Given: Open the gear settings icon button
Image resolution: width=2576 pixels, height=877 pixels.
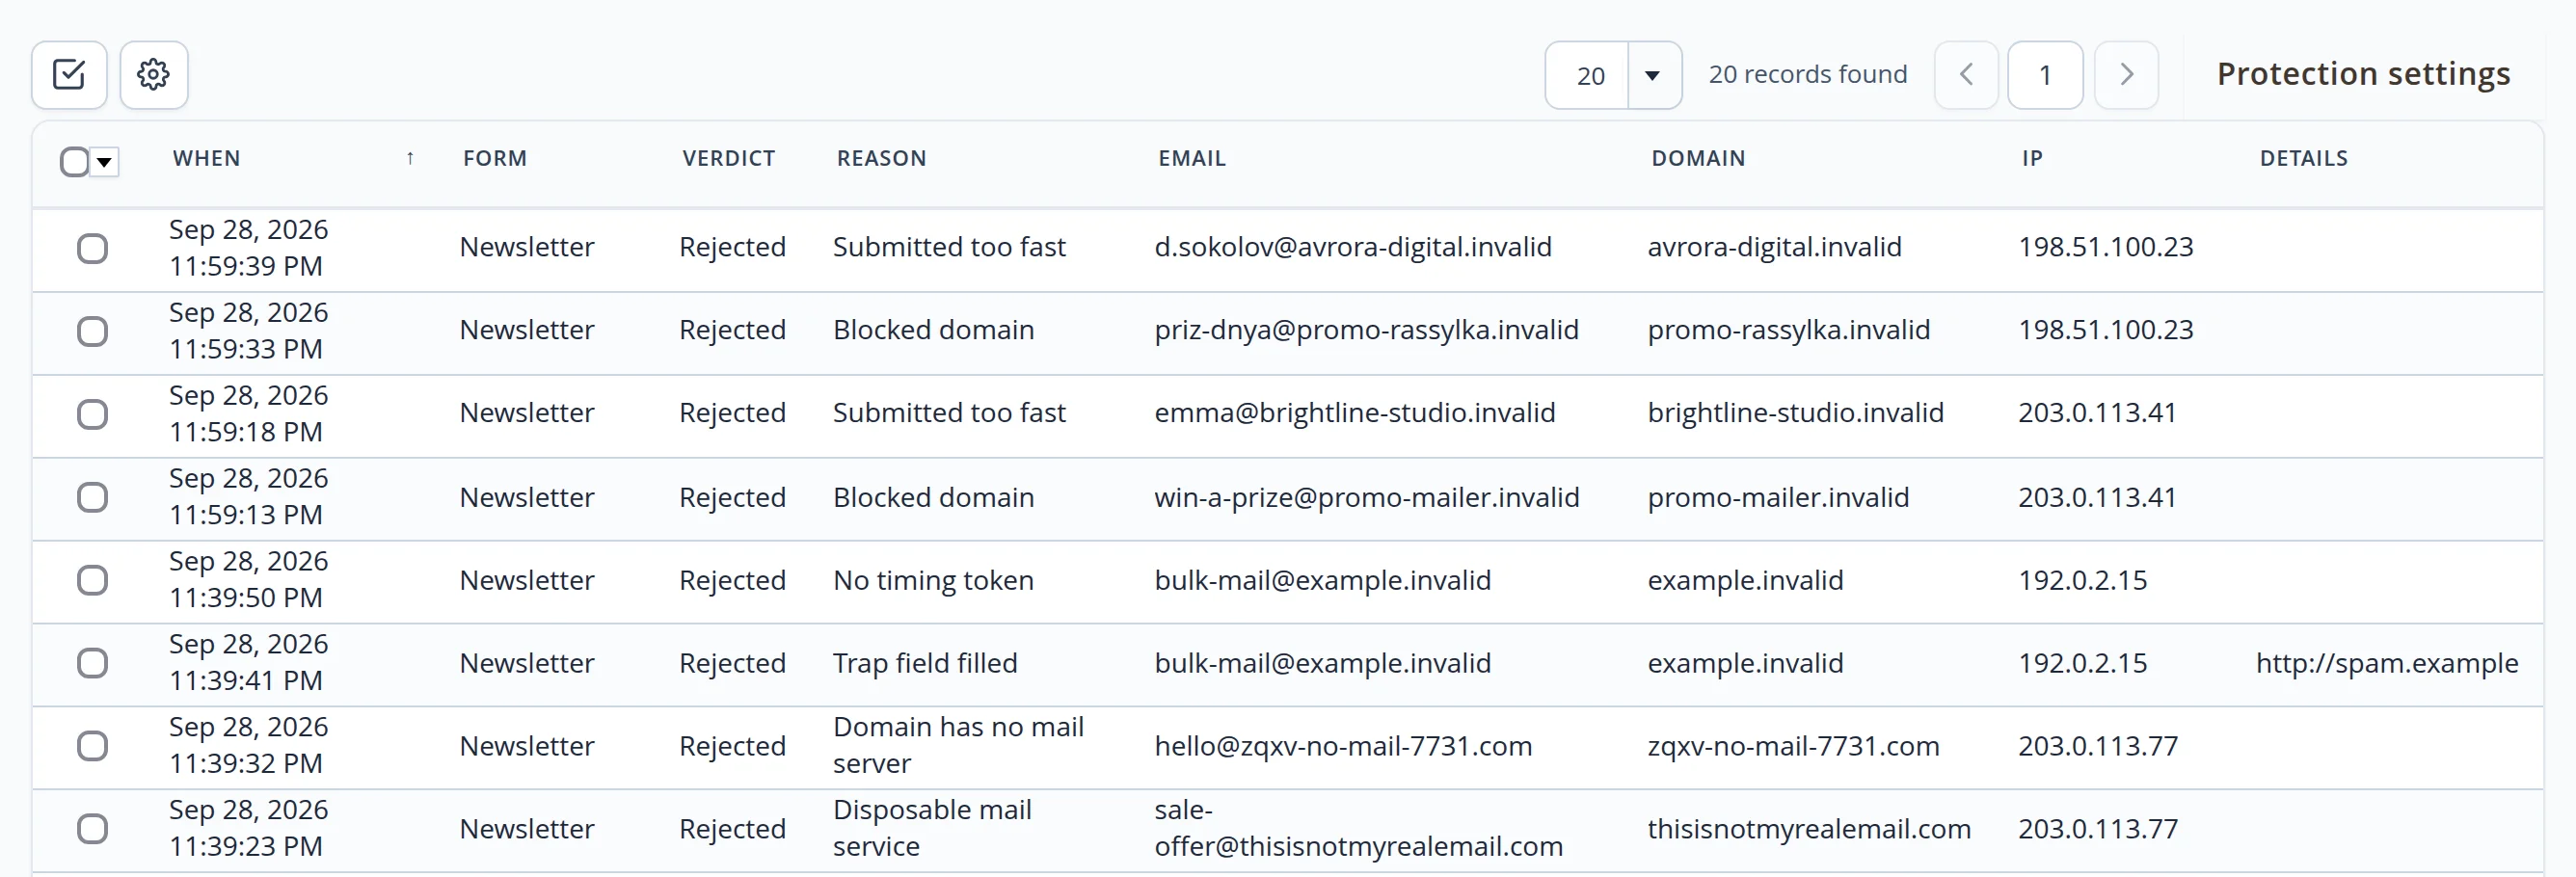Looking at the screenshot, I should [154, 75].
